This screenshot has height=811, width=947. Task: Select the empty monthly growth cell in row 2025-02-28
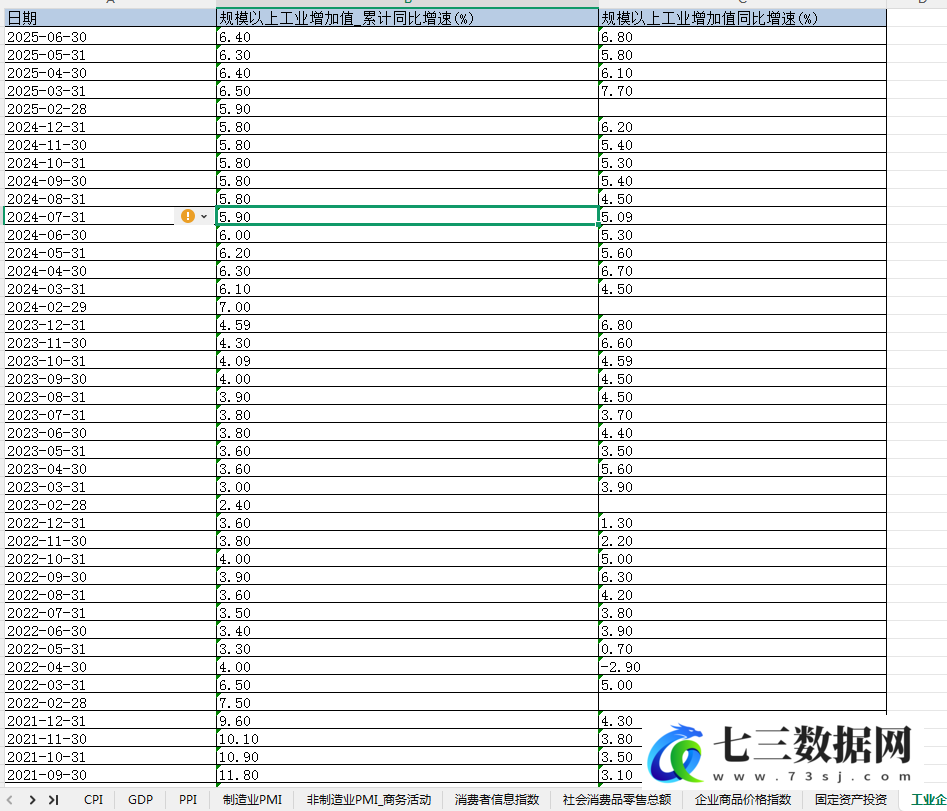coord(743,109)
